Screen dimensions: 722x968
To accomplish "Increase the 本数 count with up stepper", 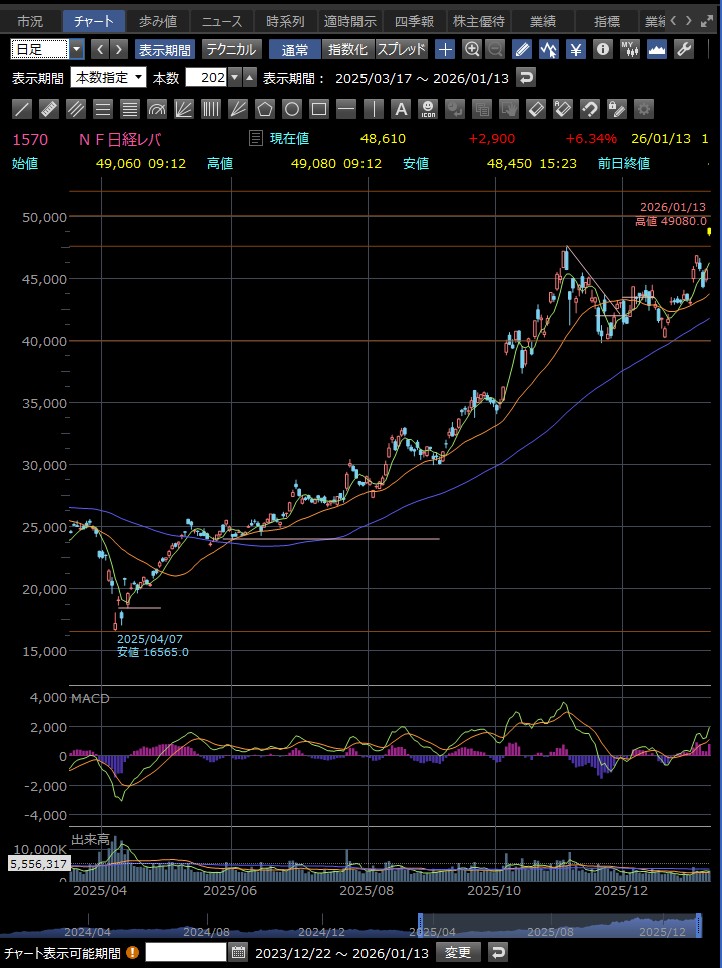I will pyautogui.click(x=250, y=77).
